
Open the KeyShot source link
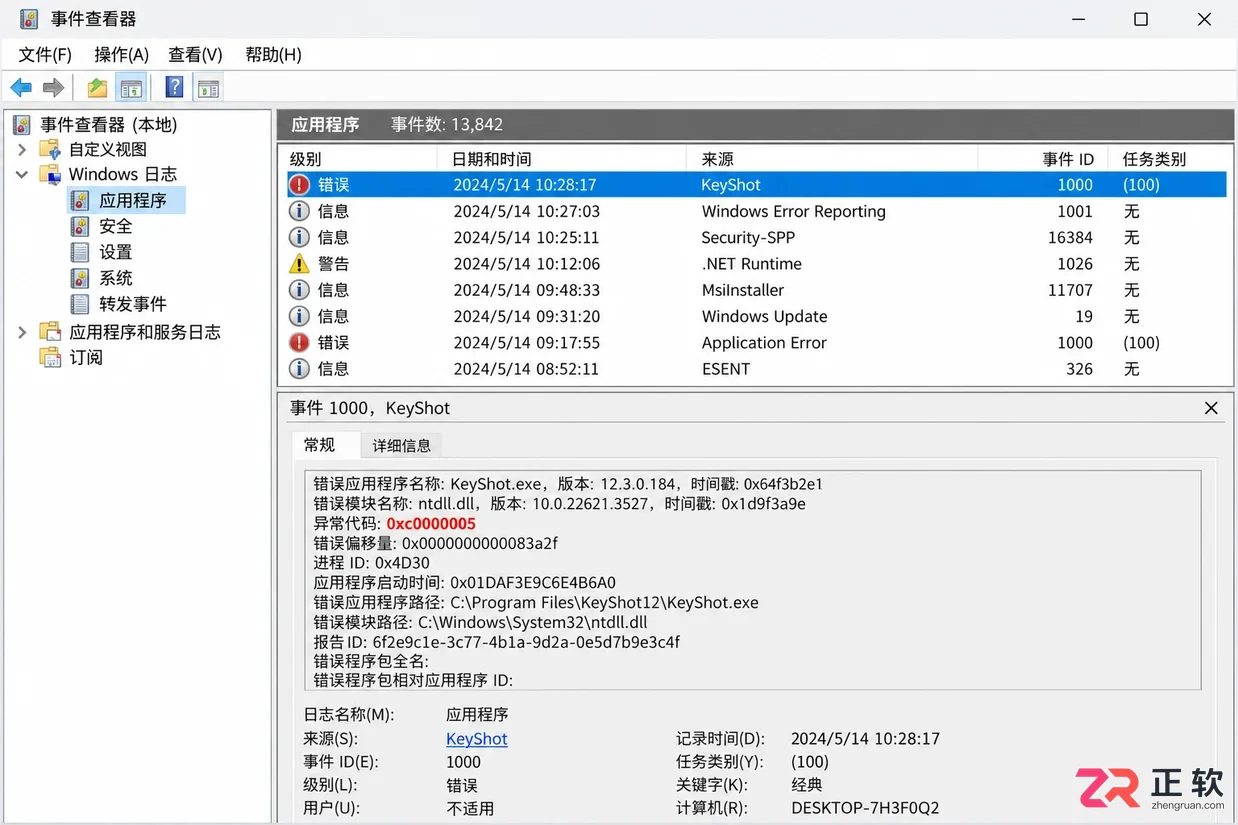pyautogui.click(x=477, y=739)
